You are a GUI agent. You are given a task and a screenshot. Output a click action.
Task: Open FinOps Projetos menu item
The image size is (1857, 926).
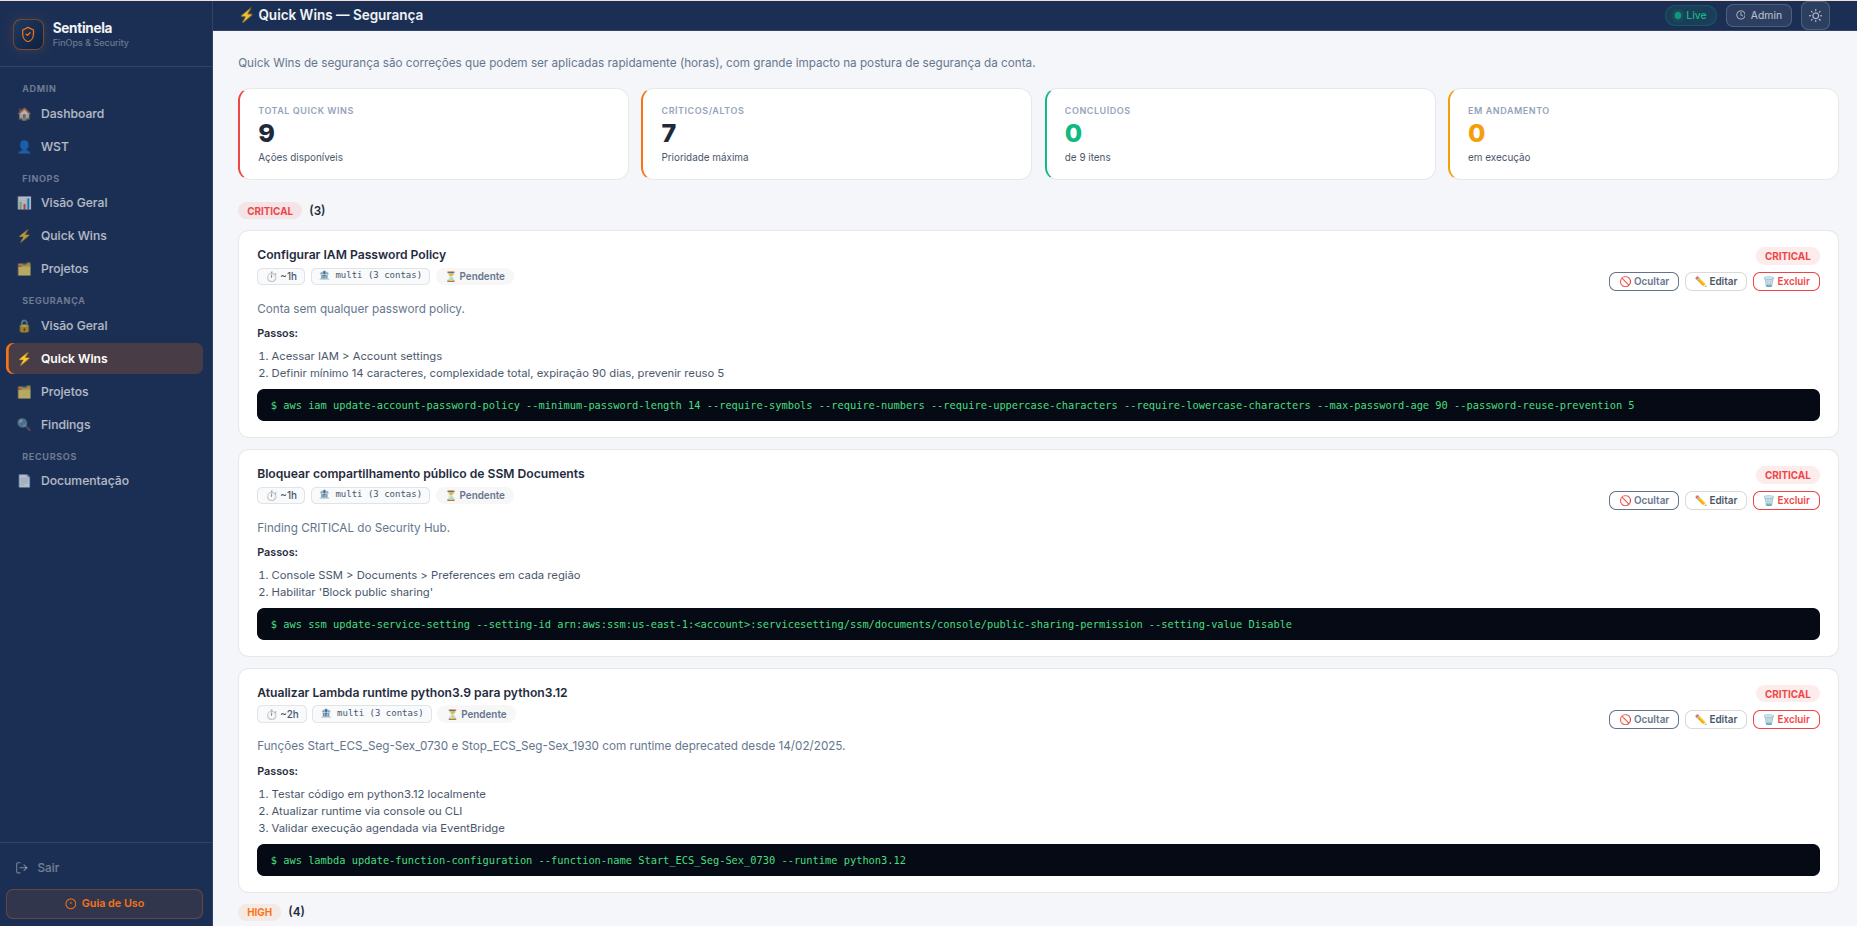(x=104, y=269)
